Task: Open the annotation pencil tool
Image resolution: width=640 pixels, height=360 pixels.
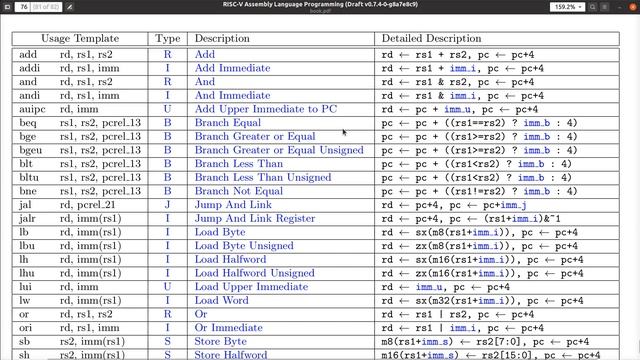Action: (x=69, y=7)
